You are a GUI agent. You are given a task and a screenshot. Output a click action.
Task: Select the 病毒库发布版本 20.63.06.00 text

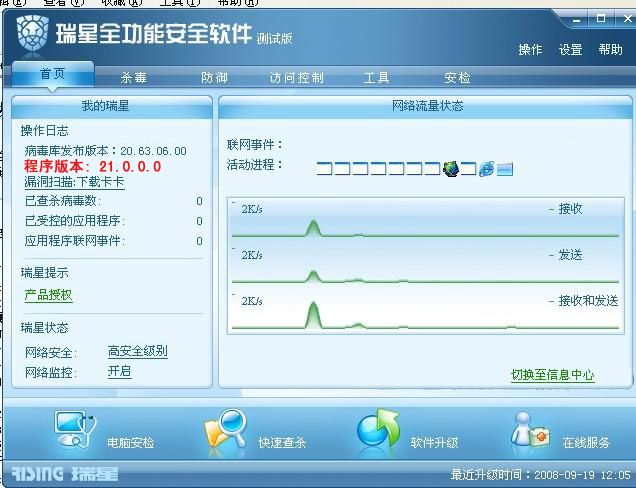[105, 151]
